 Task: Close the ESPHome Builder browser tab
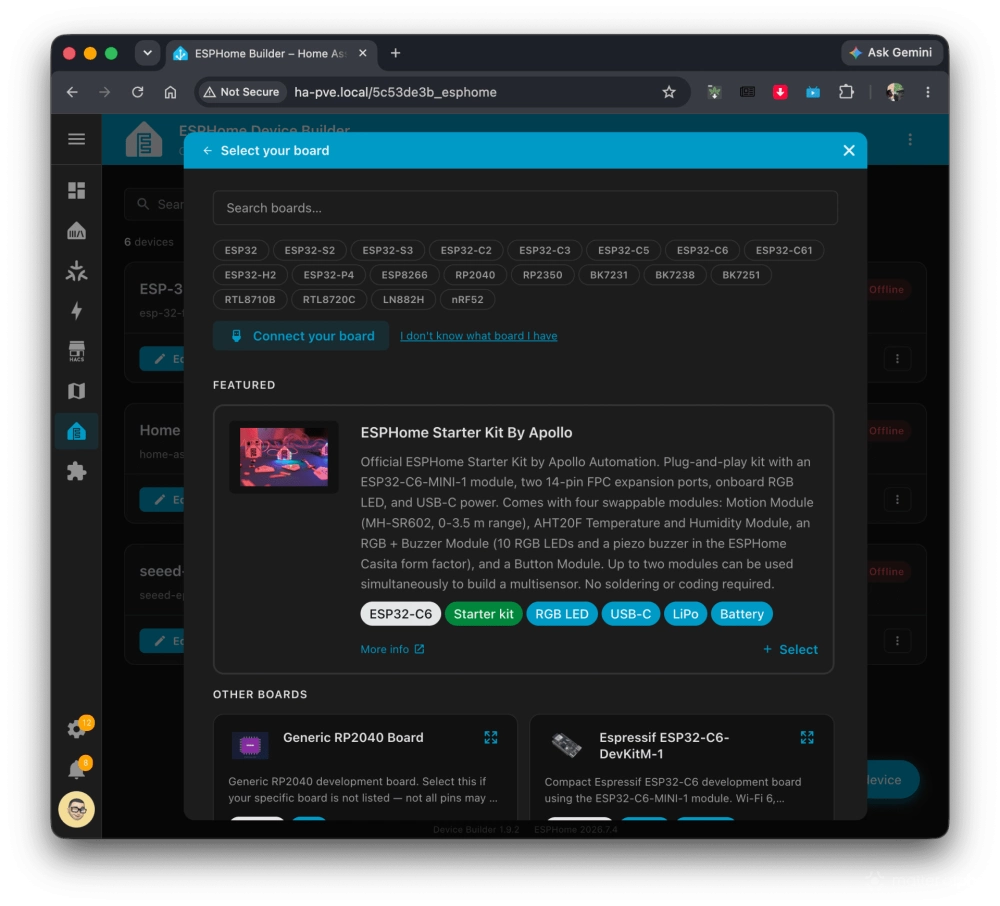(362, 53)
